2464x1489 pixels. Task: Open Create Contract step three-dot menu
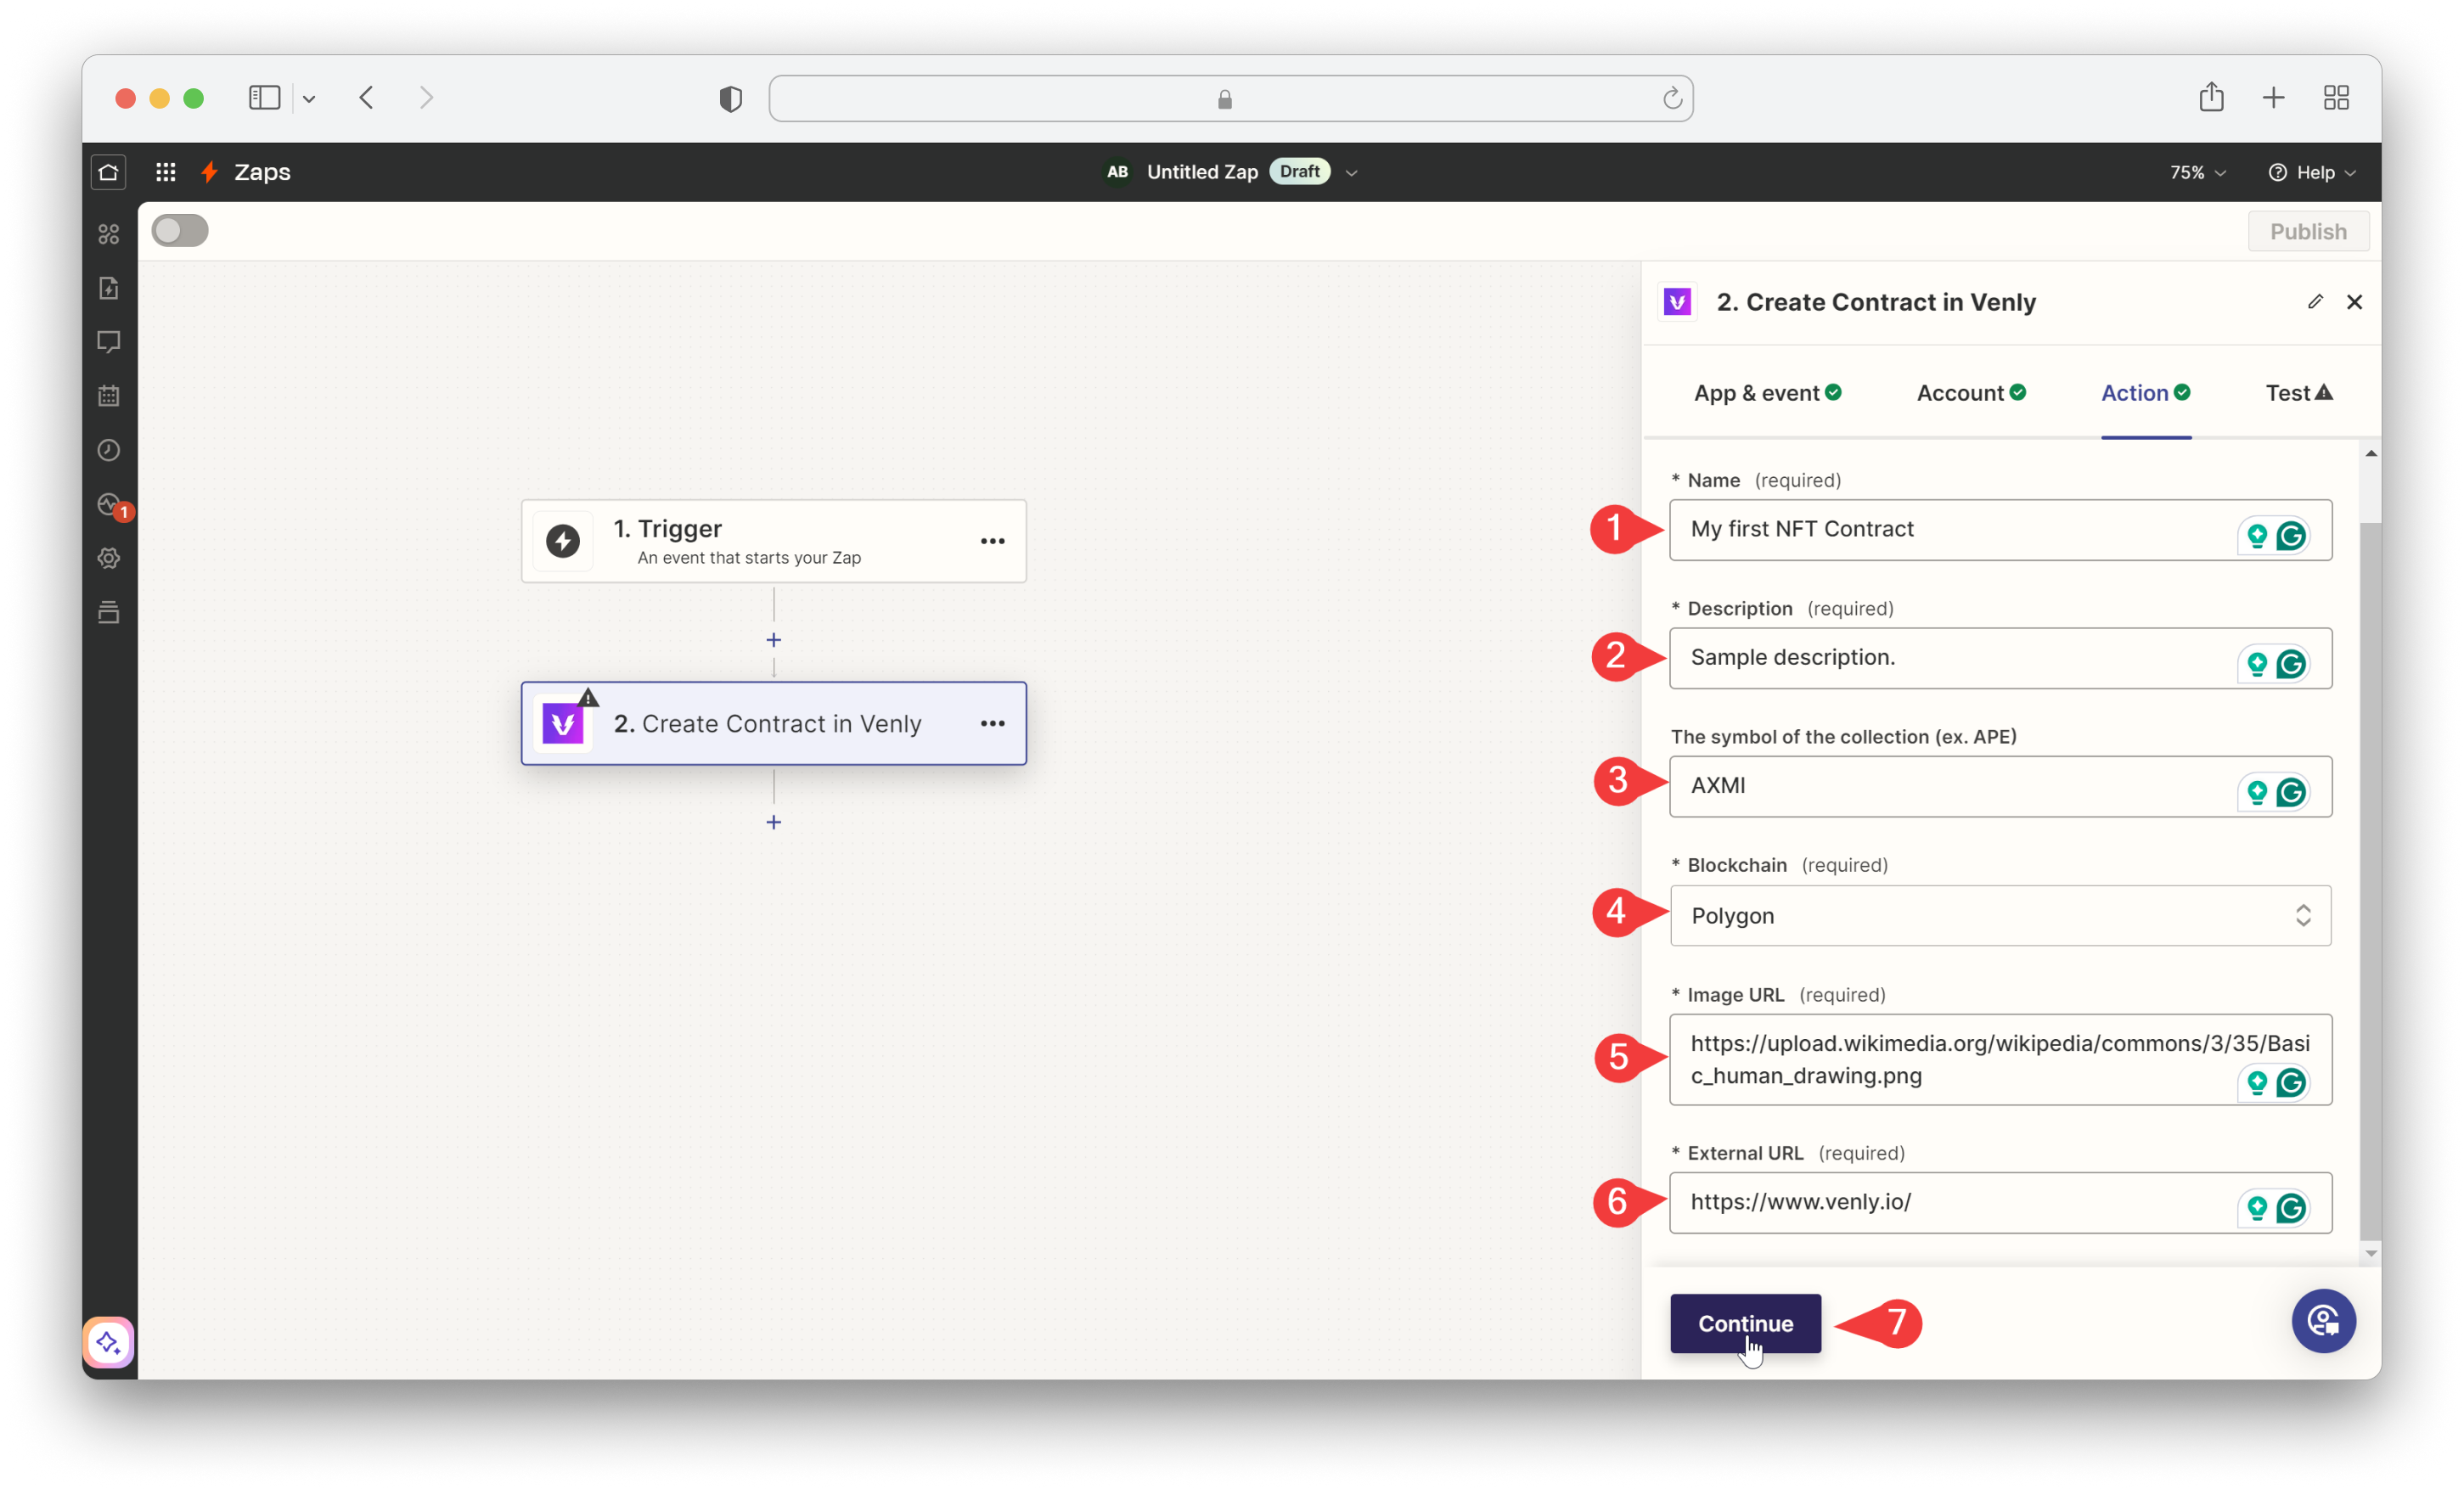coord(992,724)
